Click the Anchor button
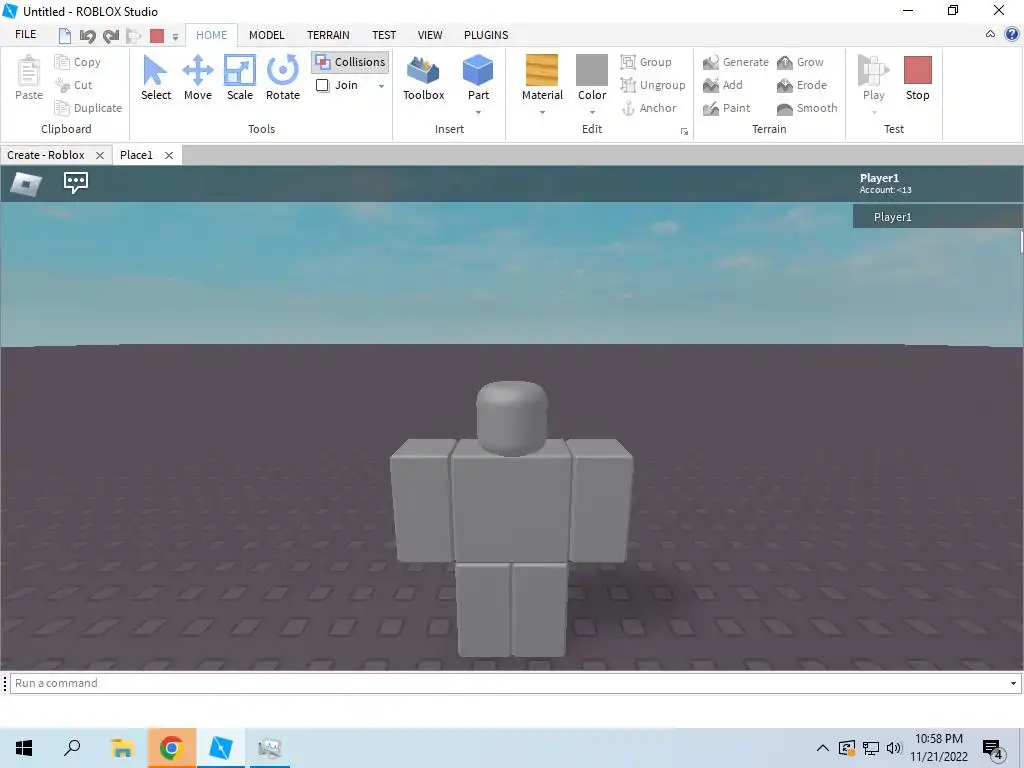The image size is (1024, 768). (x=648, y=108)
